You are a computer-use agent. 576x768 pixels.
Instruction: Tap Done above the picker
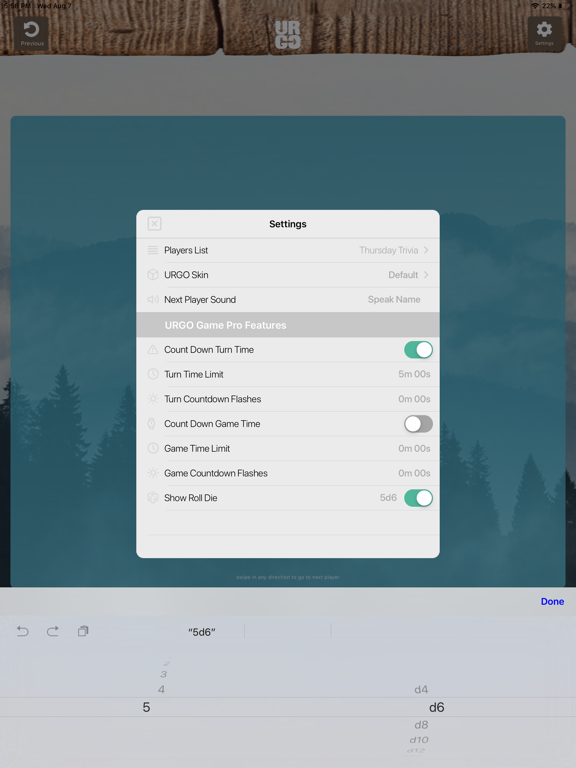click(x=552, y=601)
